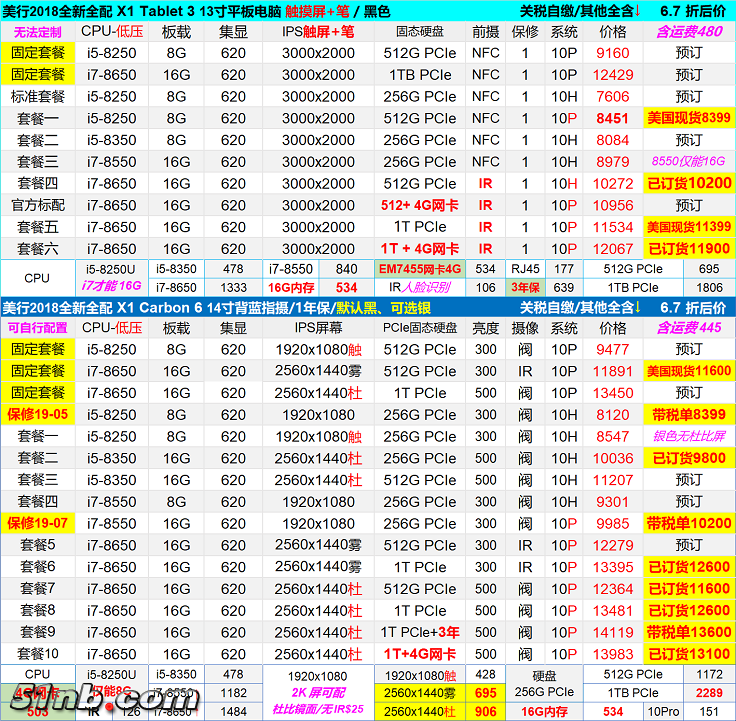Select the 美国现货11600 cell
Viewport: 736px width, 721px height.
tap(688, 371)
